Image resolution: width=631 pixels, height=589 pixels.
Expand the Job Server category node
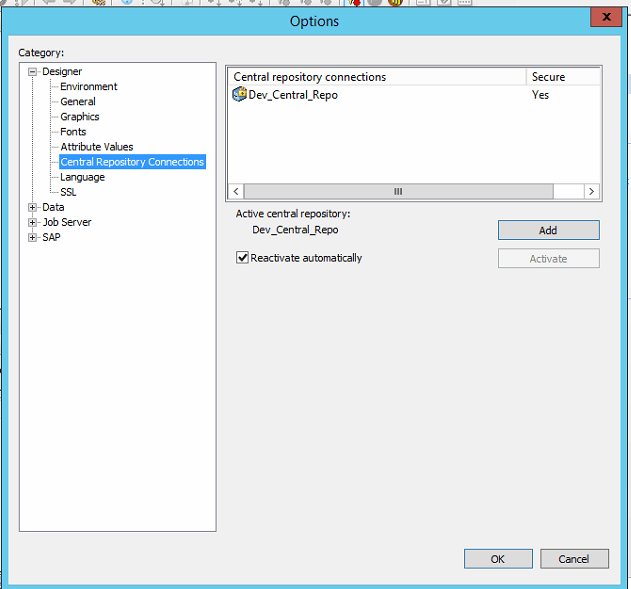[33, 222]
